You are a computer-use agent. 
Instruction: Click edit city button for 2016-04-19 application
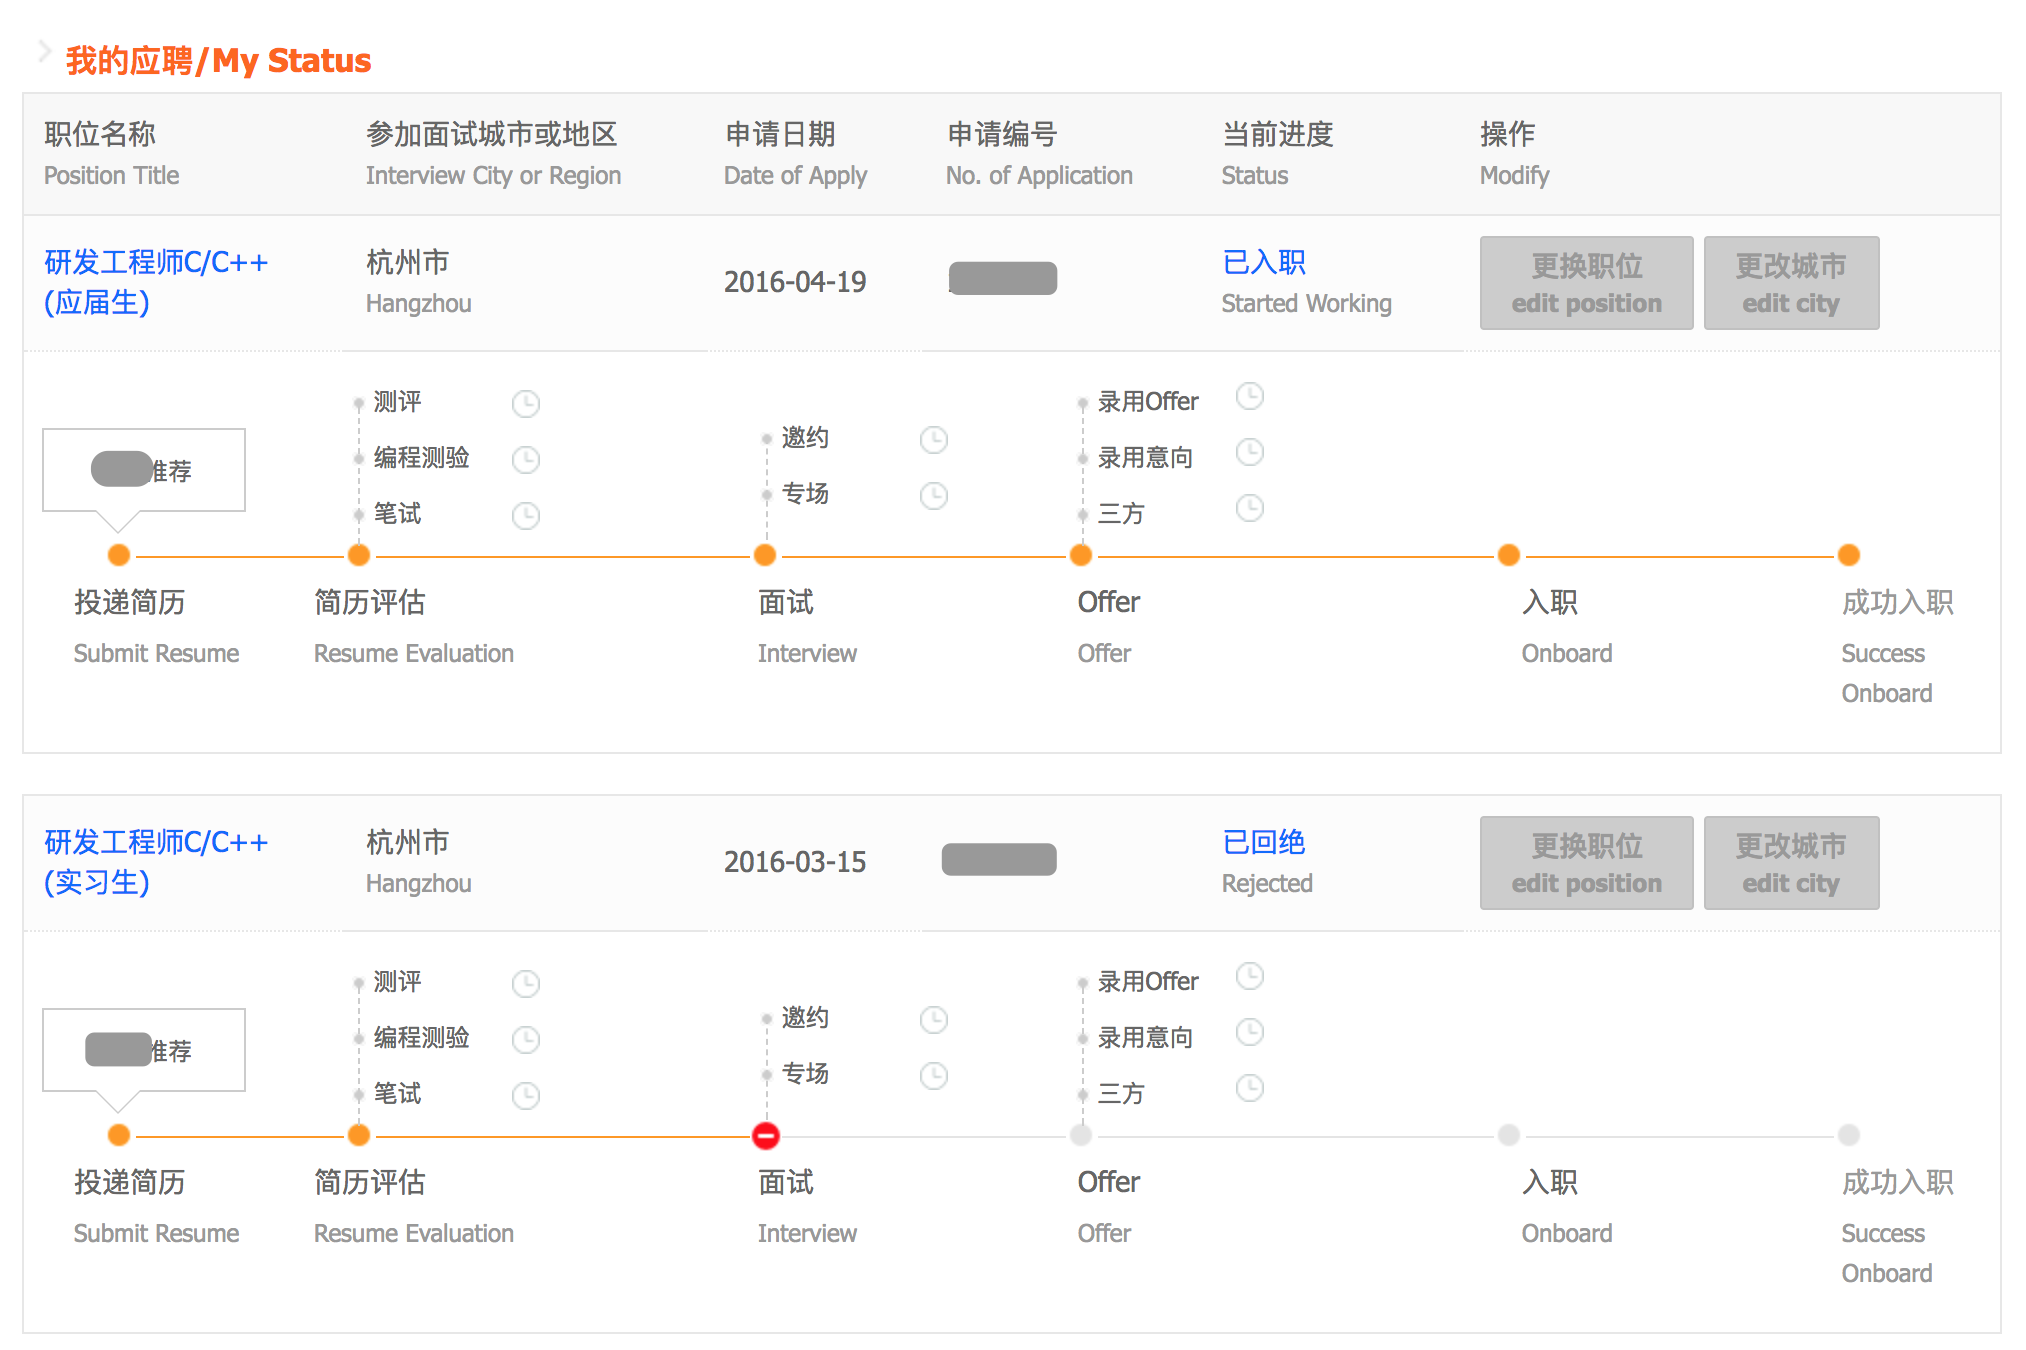click(1791, 283)
